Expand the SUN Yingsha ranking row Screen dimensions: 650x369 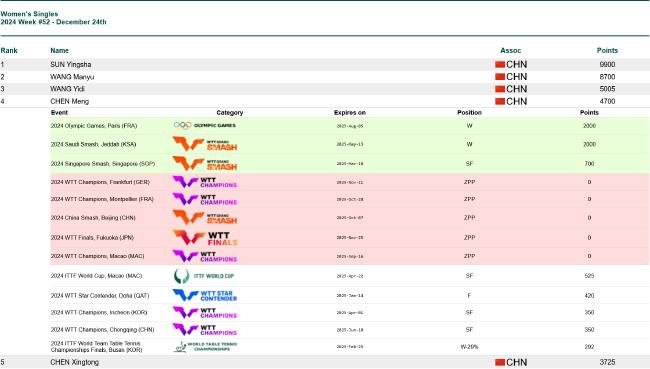click(x=325, y=64)
